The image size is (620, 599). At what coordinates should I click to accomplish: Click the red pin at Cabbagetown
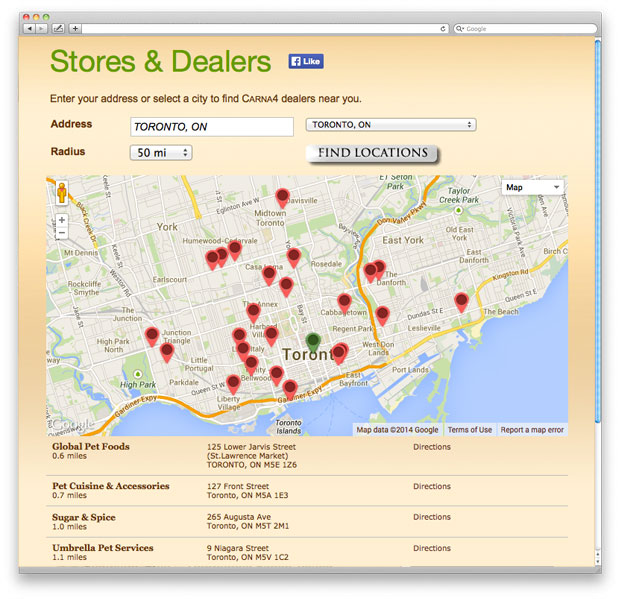344,304
